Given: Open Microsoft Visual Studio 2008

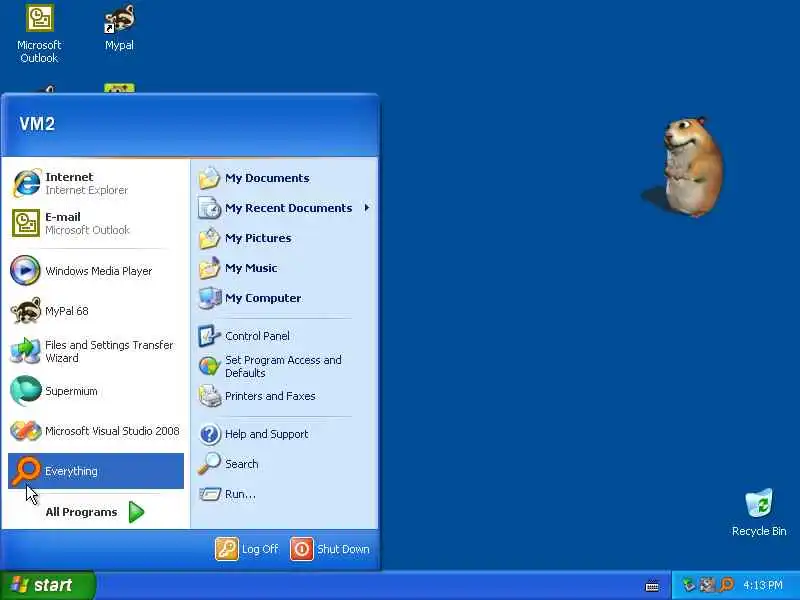Looking at the screenshot, I should click(x=96, y=431).
